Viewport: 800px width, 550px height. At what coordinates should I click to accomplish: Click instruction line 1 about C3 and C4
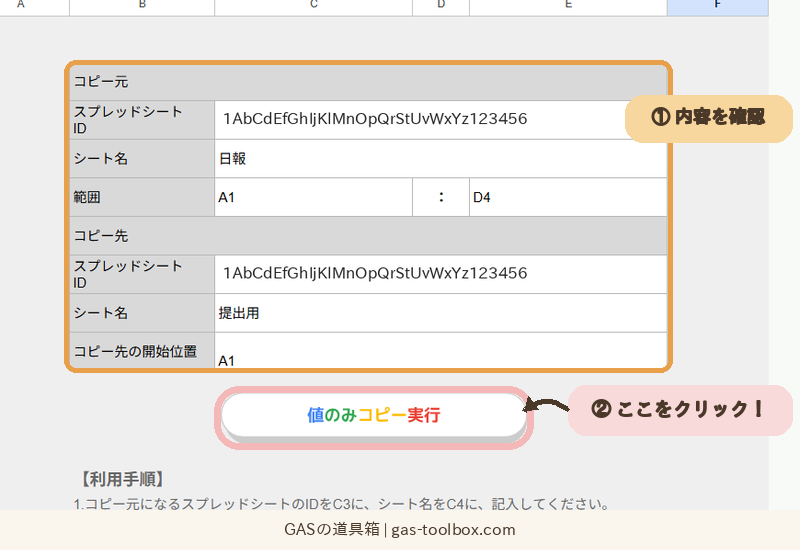click(342, 504)
